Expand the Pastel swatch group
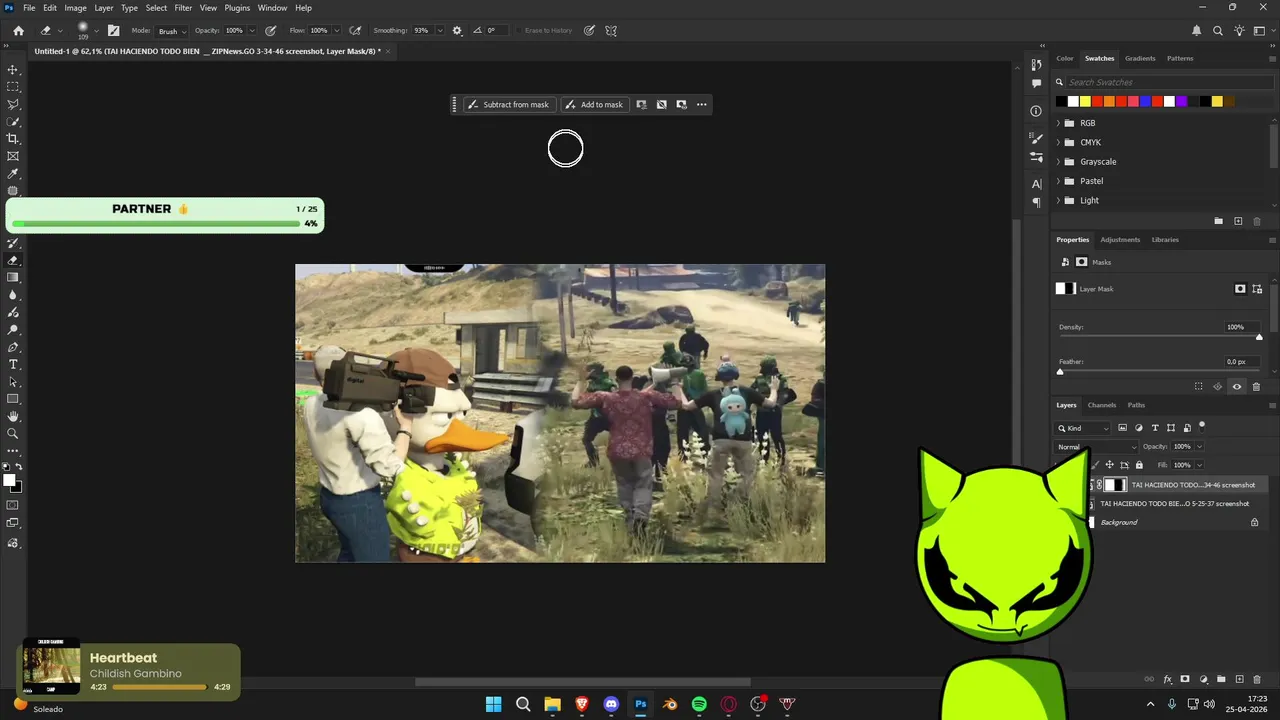This screenshot has height=720, width=1280. [1058, 181]
